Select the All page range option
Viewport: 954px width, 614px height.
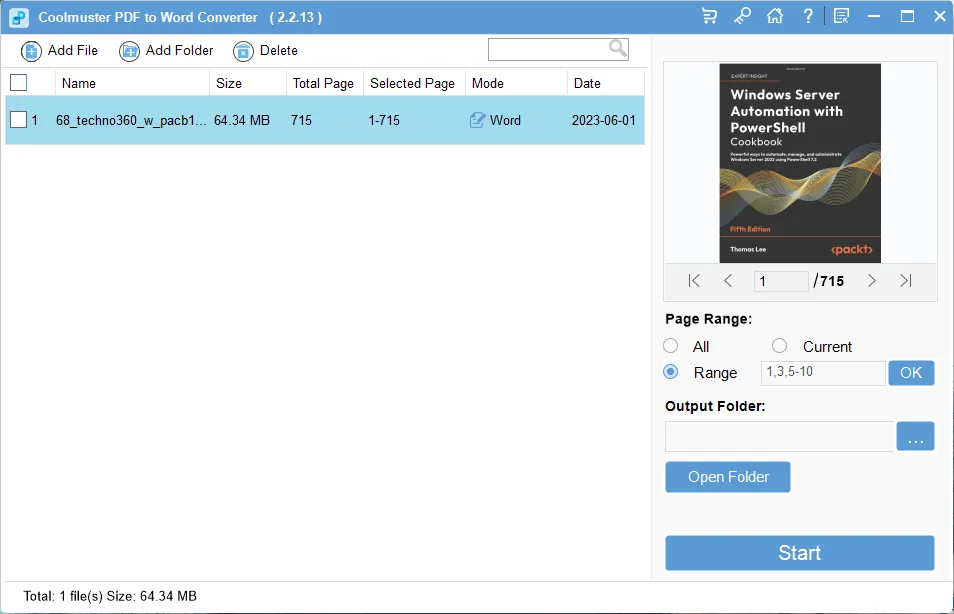pyautogui.click(x=671, y=346)
